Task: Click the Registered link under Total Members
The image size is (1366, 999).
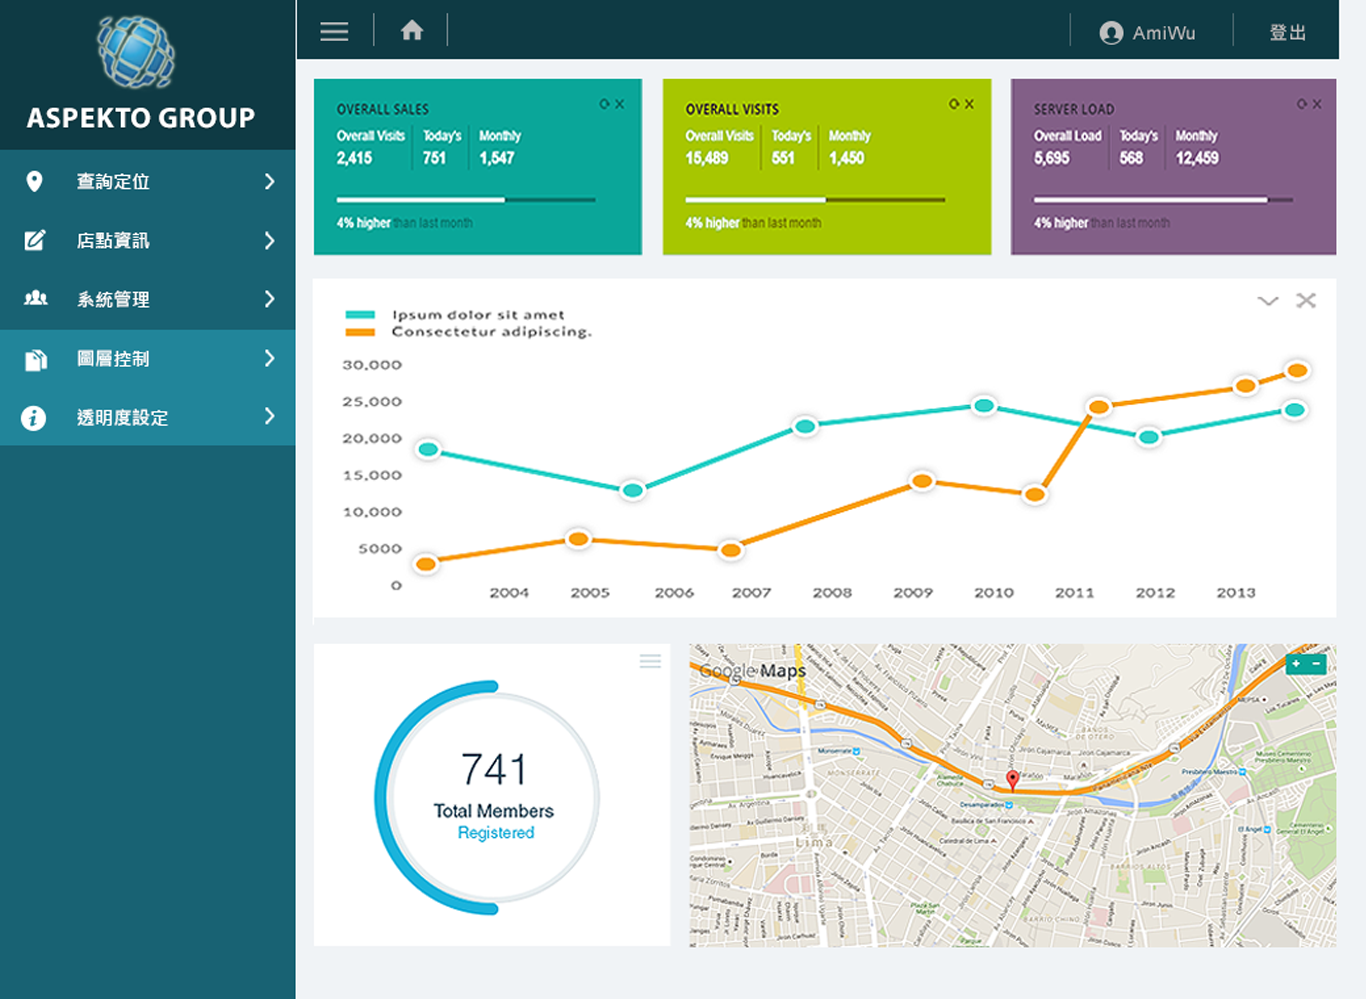Action: tap(496, 833)
